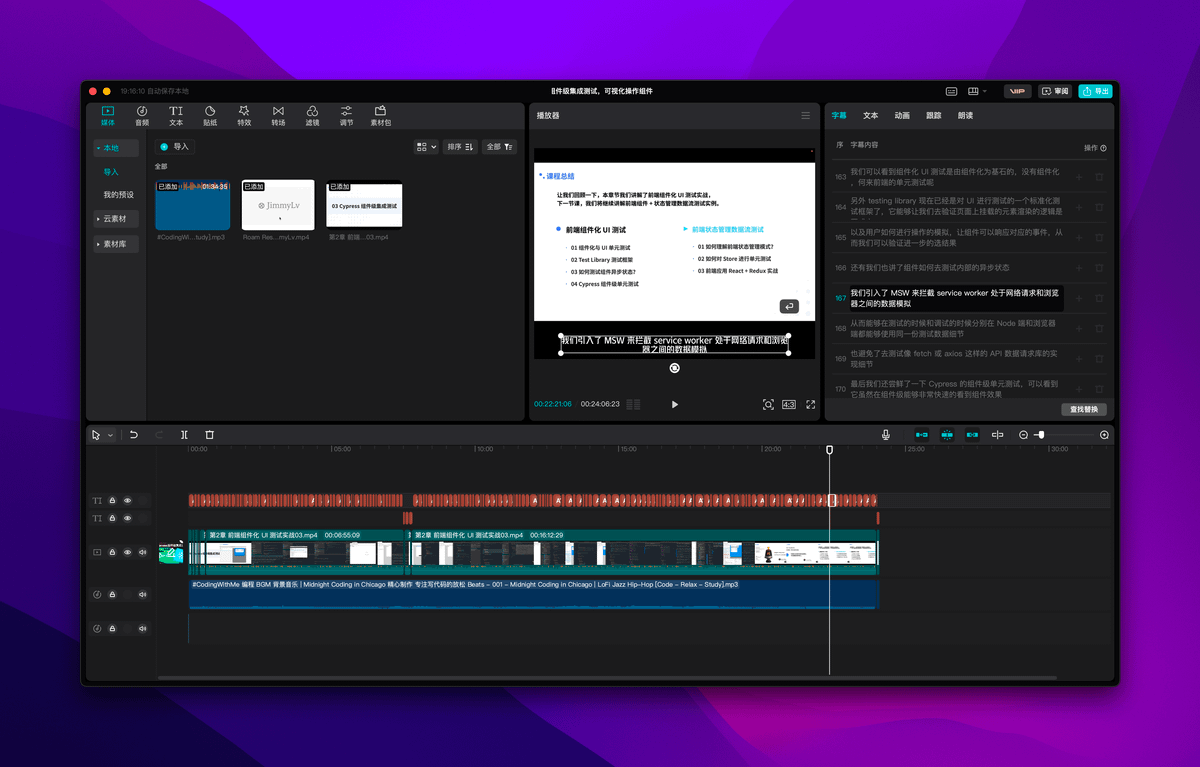1200x767 pixels.
Task: Click the trash delete icon in timeline toolbar
Action: (210, 435)
